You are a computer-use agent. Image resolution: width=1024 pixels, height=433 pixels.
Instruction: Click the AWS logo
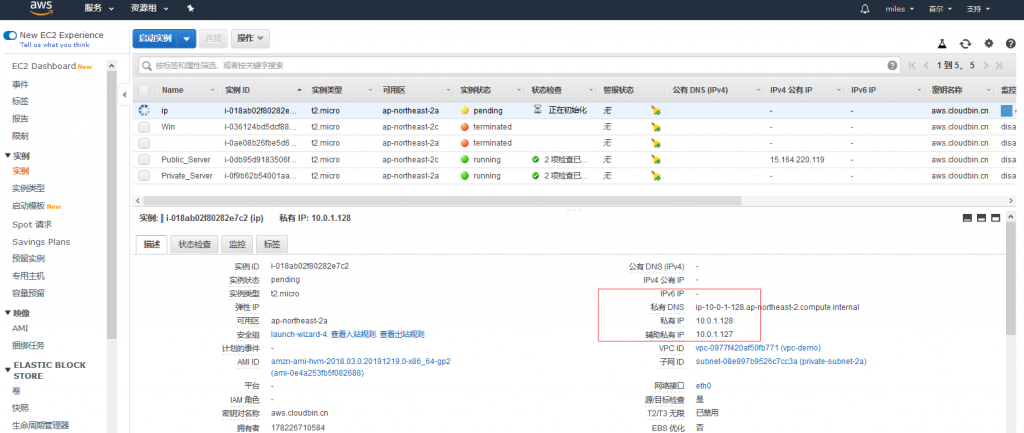[41, 8]
